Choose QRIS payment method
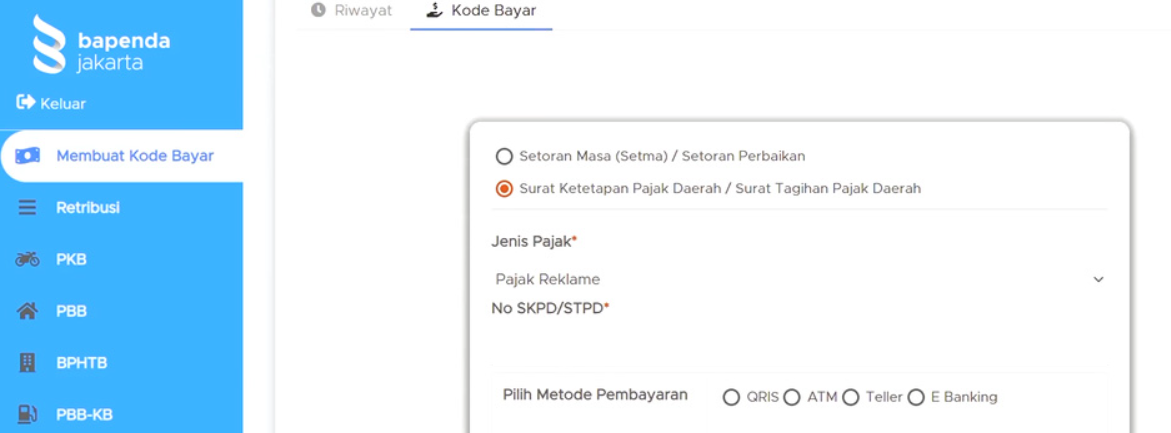Image resolution: width=1171 pixels, height=433 pixels. point(731,398)
